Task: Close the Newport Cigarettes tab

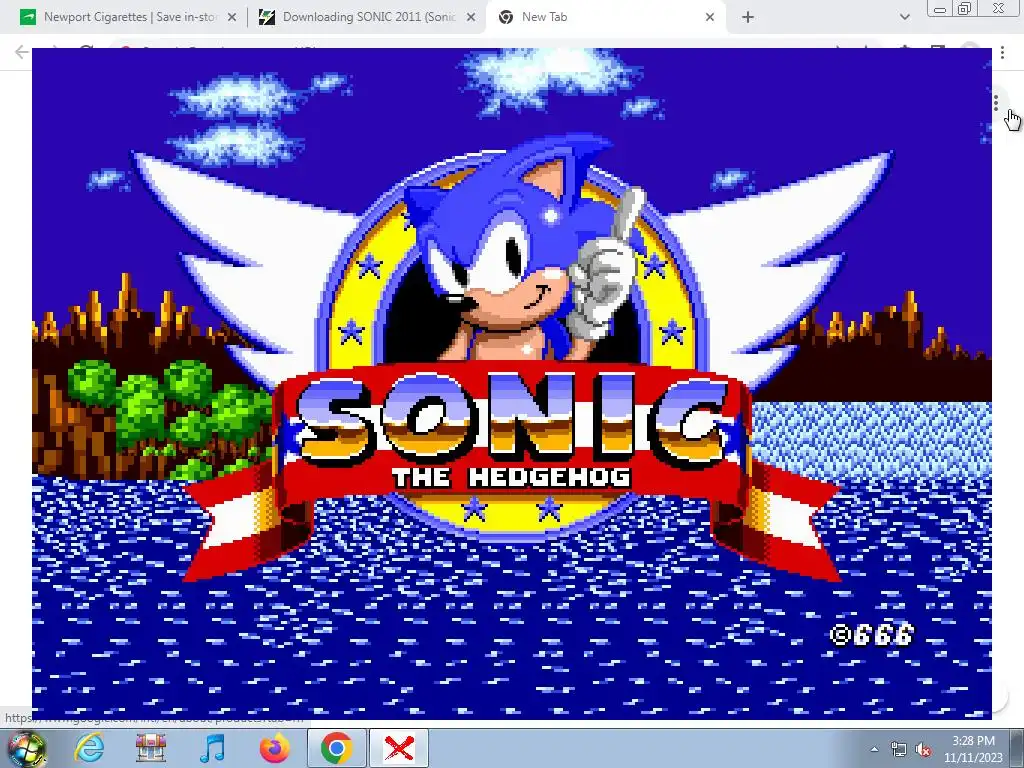Action: (x=232, y=18)
